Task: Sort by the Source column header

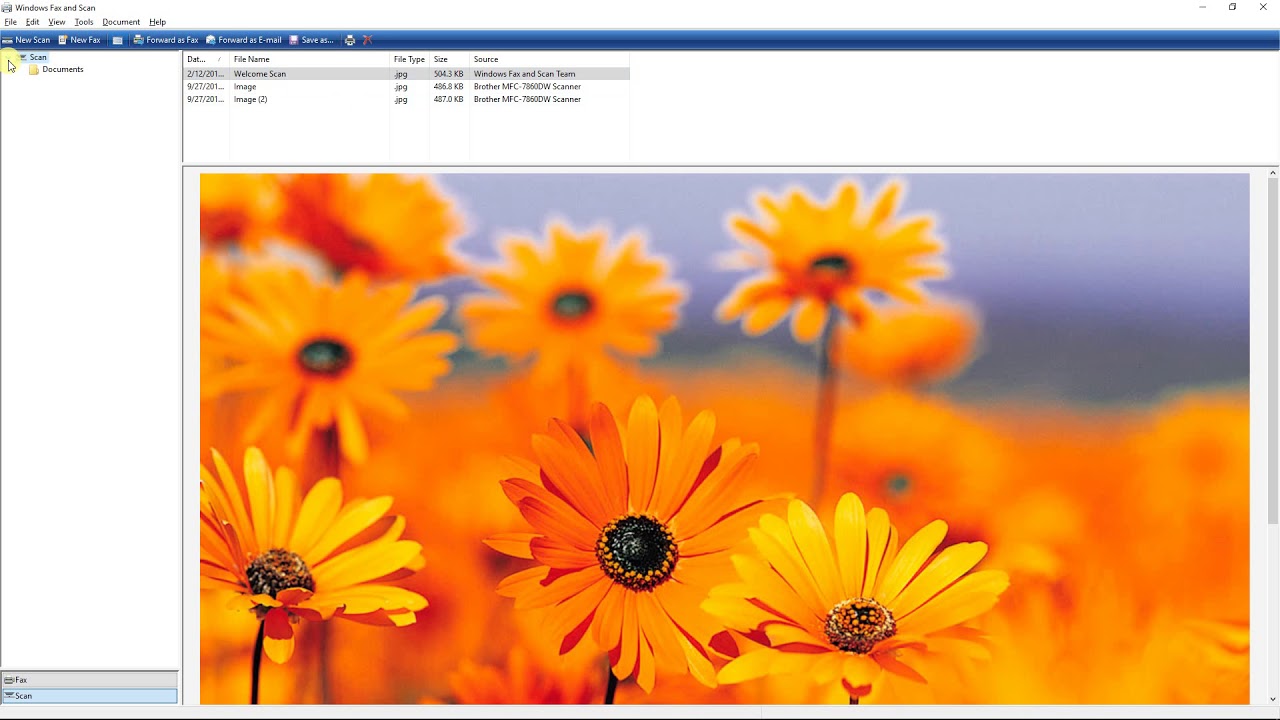Action: (550, 59)
